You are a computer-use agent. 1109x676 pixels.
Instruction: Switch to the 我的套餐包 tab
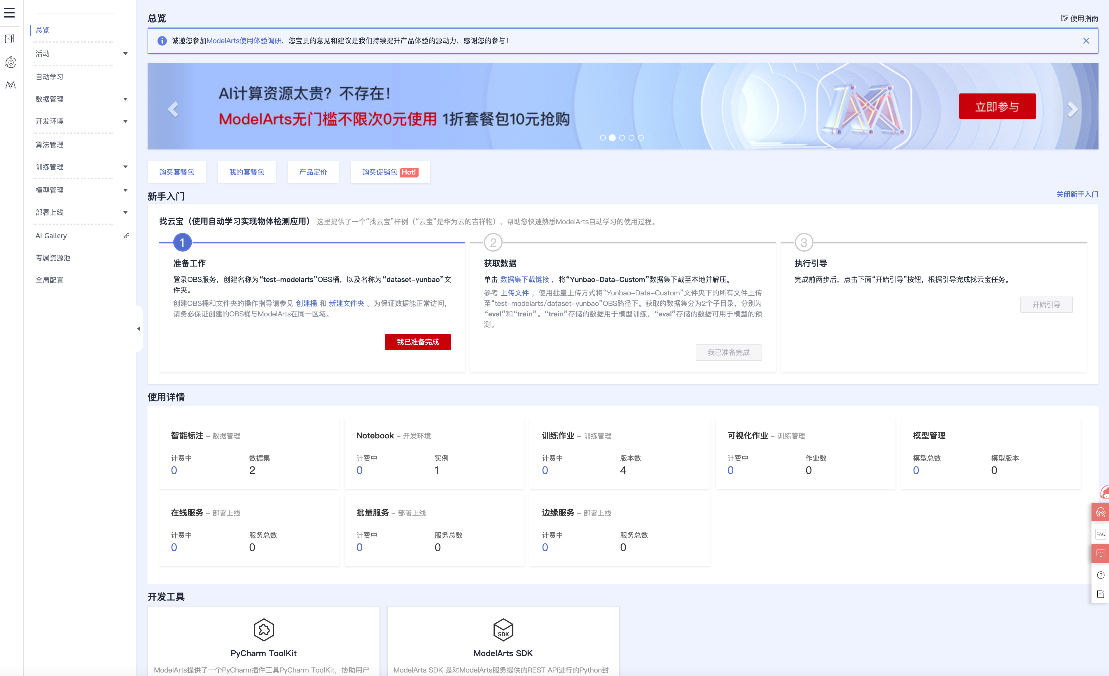coord(244,171)
